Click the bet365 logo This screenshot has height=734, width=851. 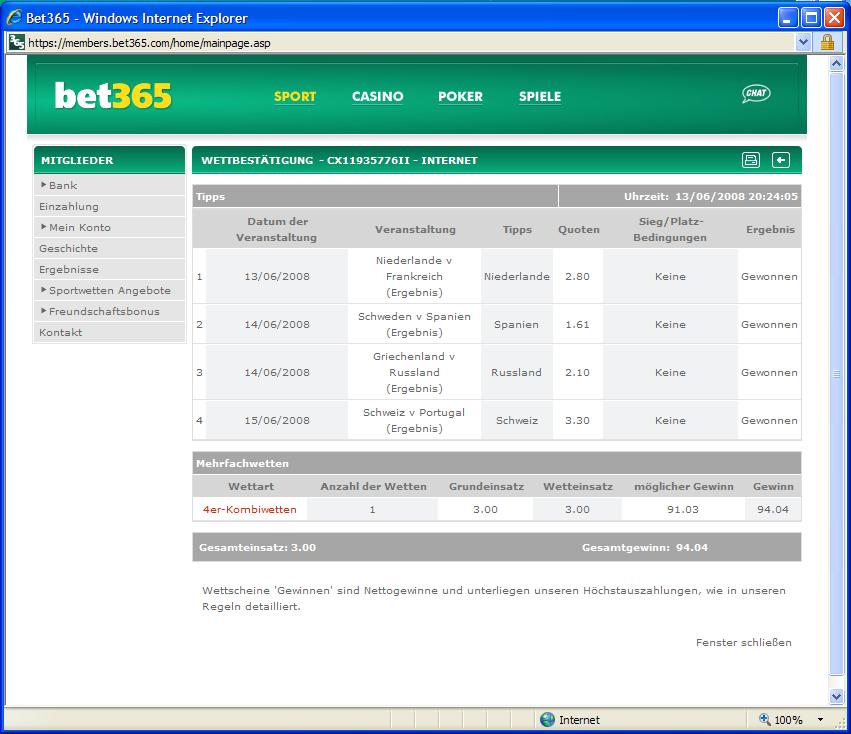click(x=113, y=96)
